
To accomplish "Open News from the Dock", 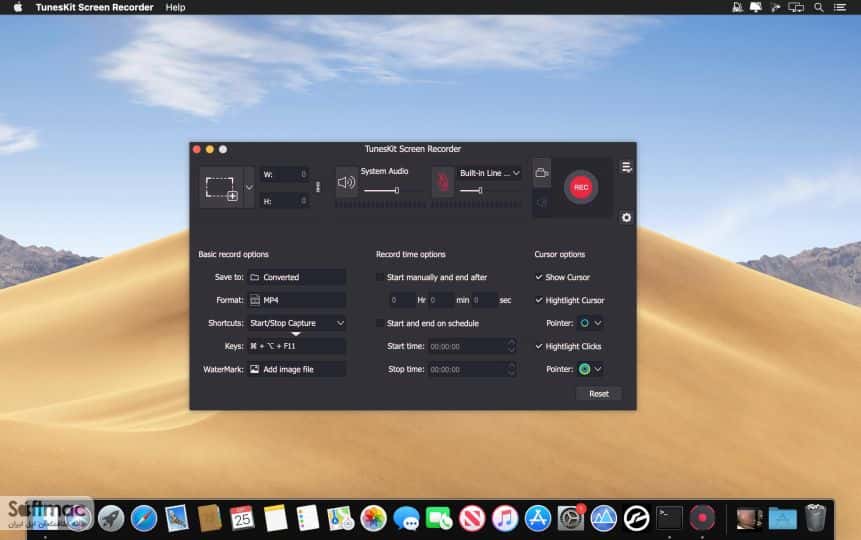I will [472, 518].
